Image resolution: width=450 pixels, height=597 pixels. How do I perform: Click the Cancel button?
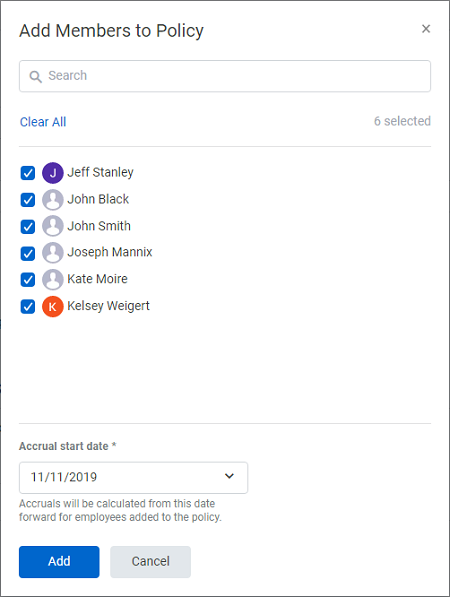(x=150, y=562)
